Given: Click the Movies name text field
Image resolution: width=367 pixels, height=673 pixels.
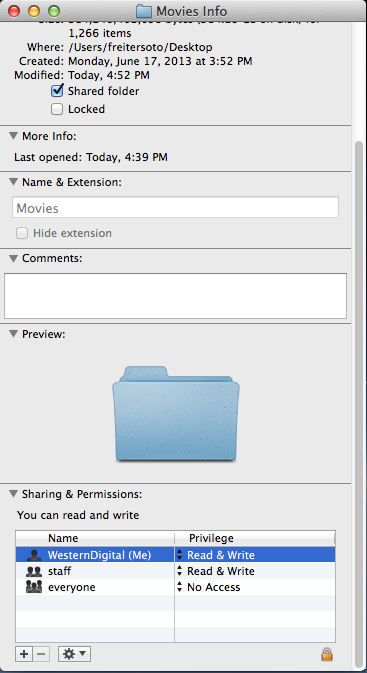Looking at the screenshot, I should coord(175,208).
